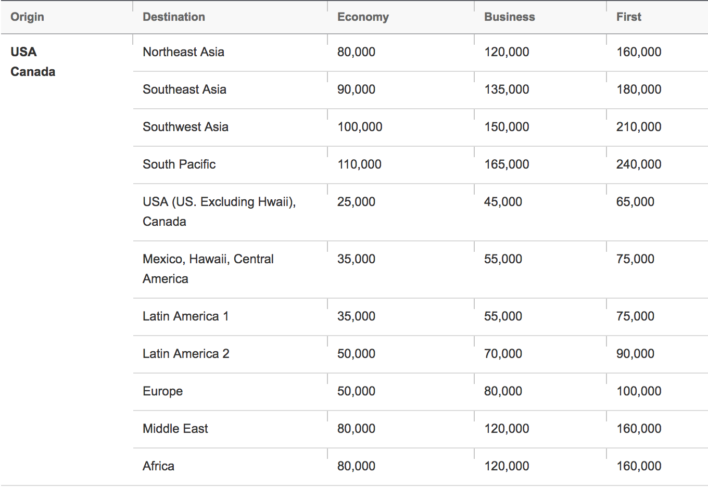Select the Northeast Asia destination
Viewport: 708px width, 487px height.
tap(183, 52)
